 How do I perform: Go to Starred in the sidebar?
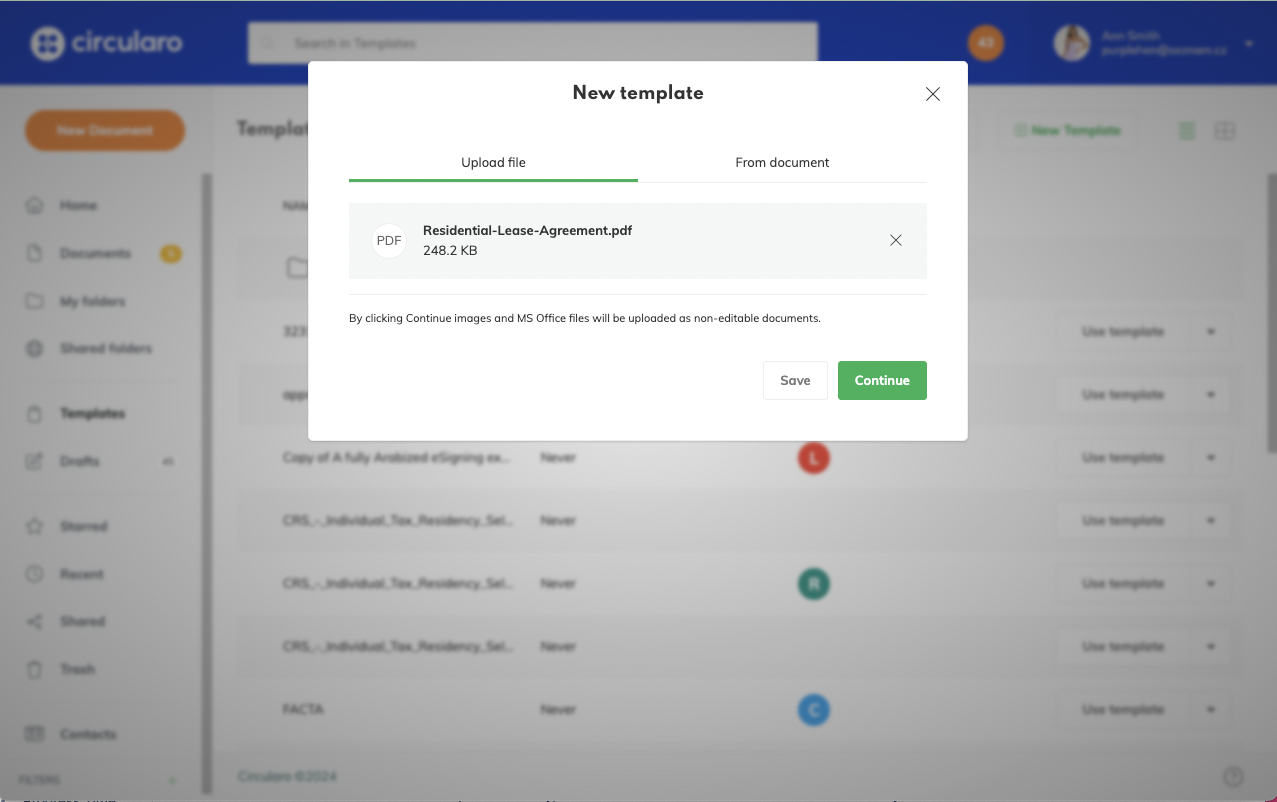point(83,526)
